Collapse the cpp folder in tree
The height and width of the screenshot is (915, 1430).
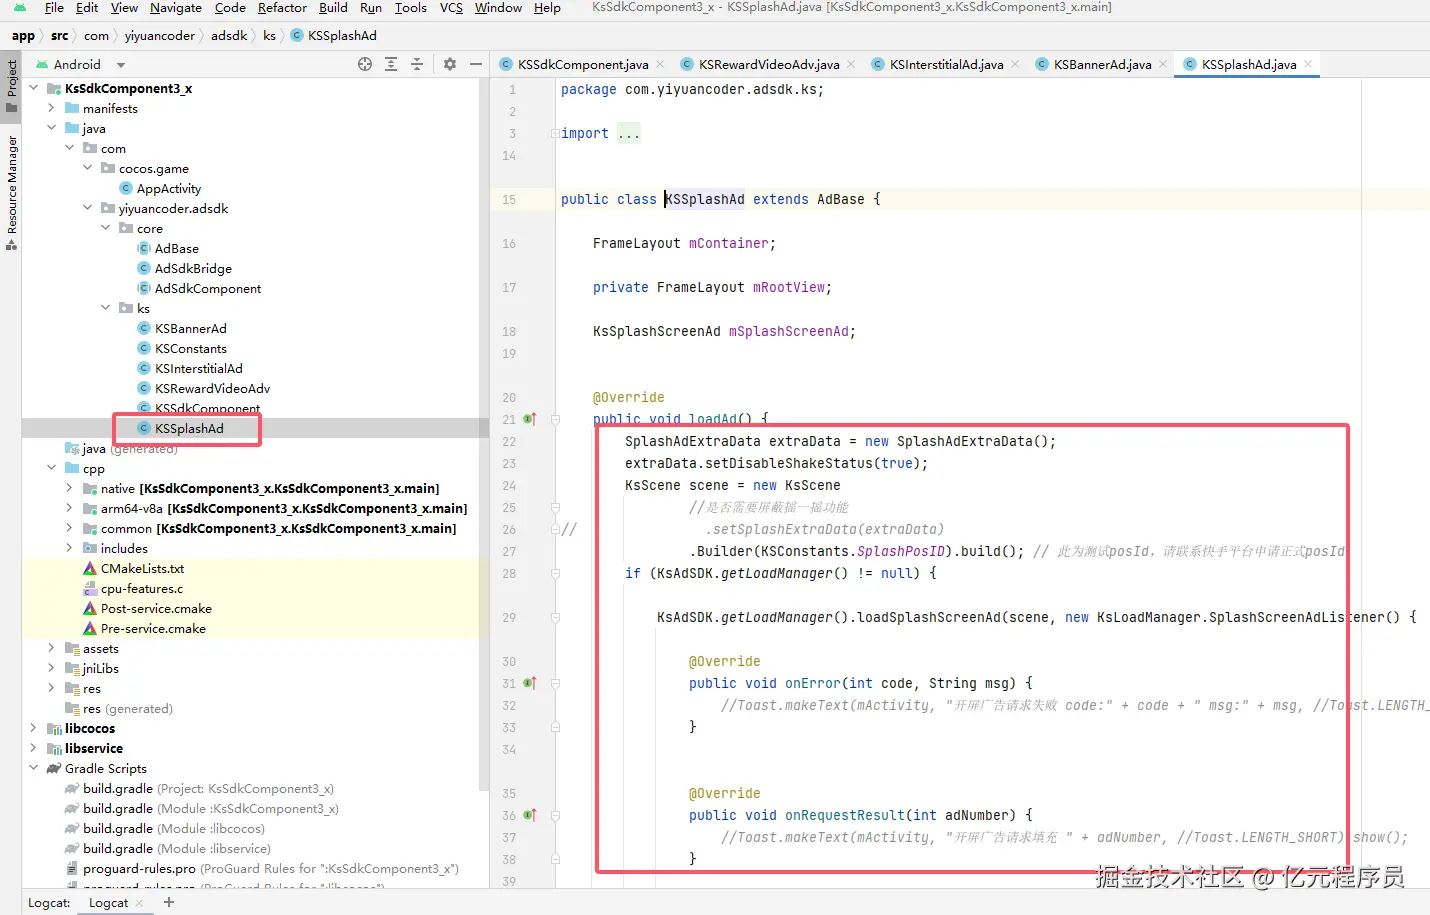(x=51, y=468)
